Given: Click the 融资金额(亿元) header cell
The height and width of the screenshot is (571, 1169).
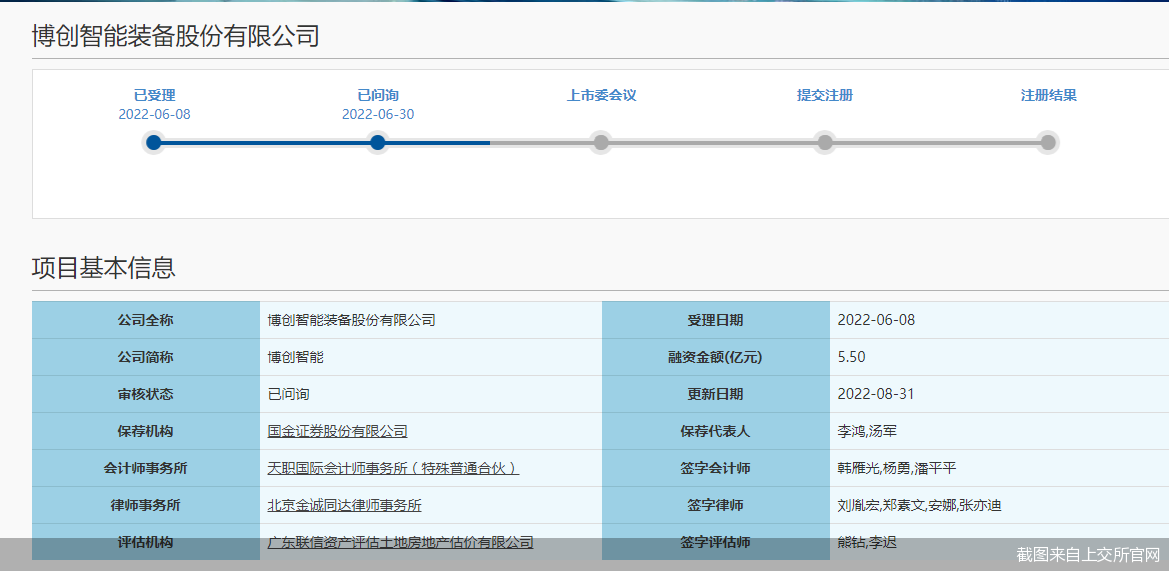Looking at the screenshot, I should point(716,358).
